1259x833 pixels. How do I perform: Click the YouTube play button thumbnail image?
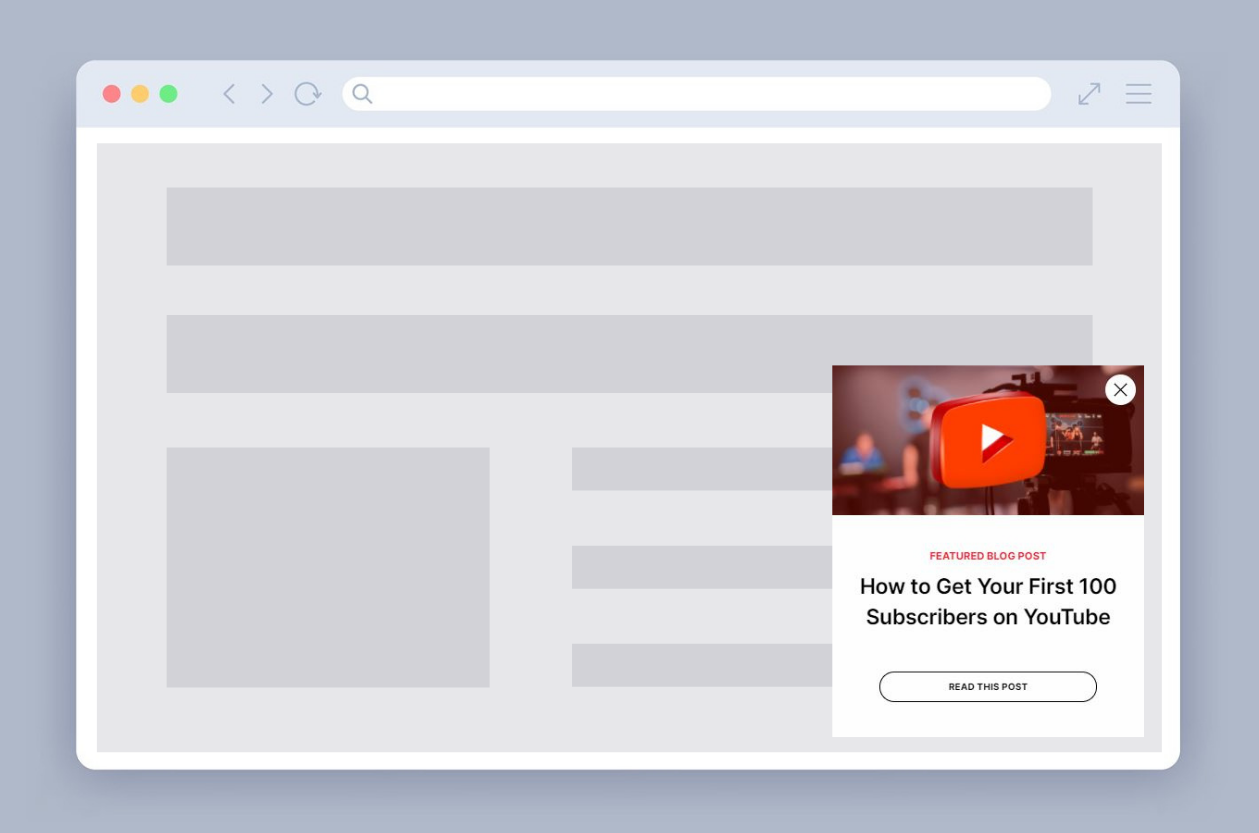pyautogui.click(x=988, y=440)
